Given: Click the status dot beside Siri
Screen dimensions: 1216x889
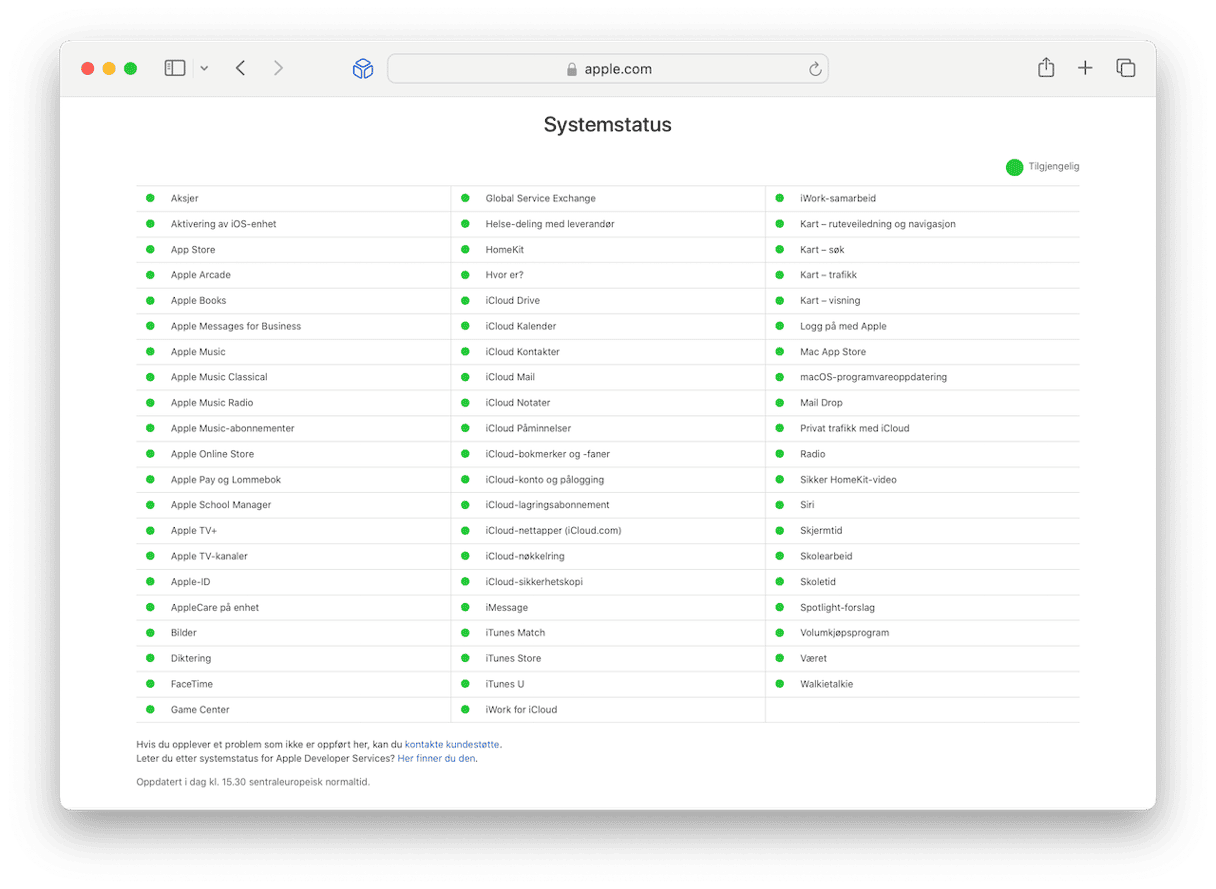Looking at the screenshot, I should coord(780,505).
